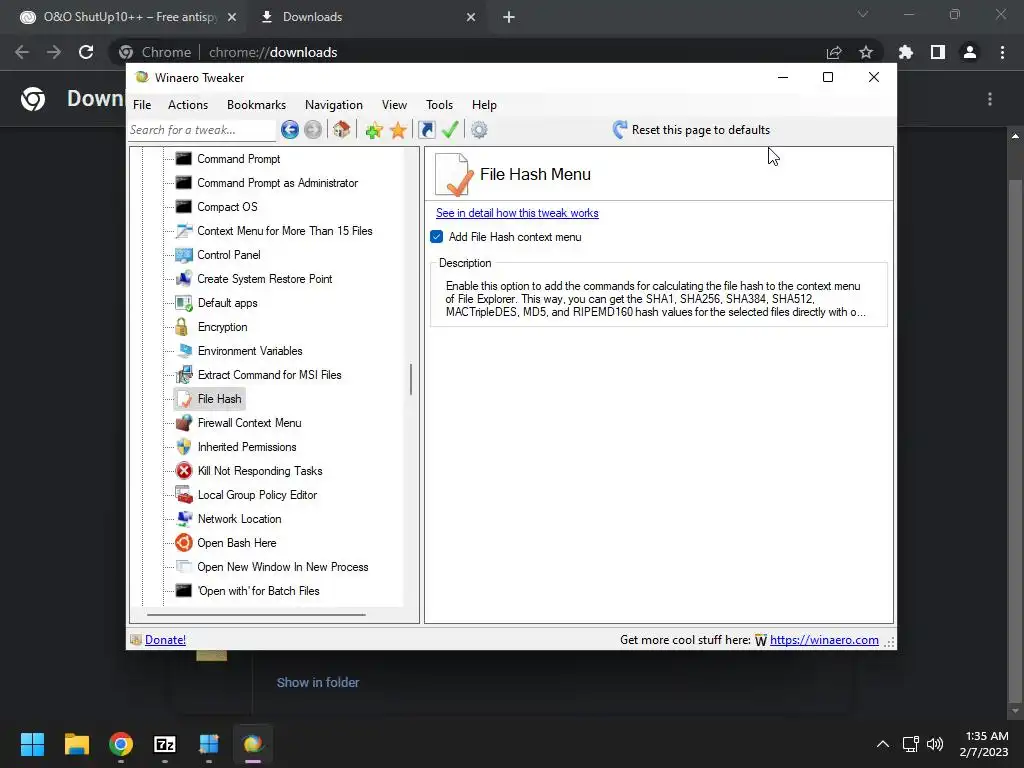The width and height of the screenshot is (1024, 768).
Task: Select Open New Window In New Process
Action: point(282,568)
